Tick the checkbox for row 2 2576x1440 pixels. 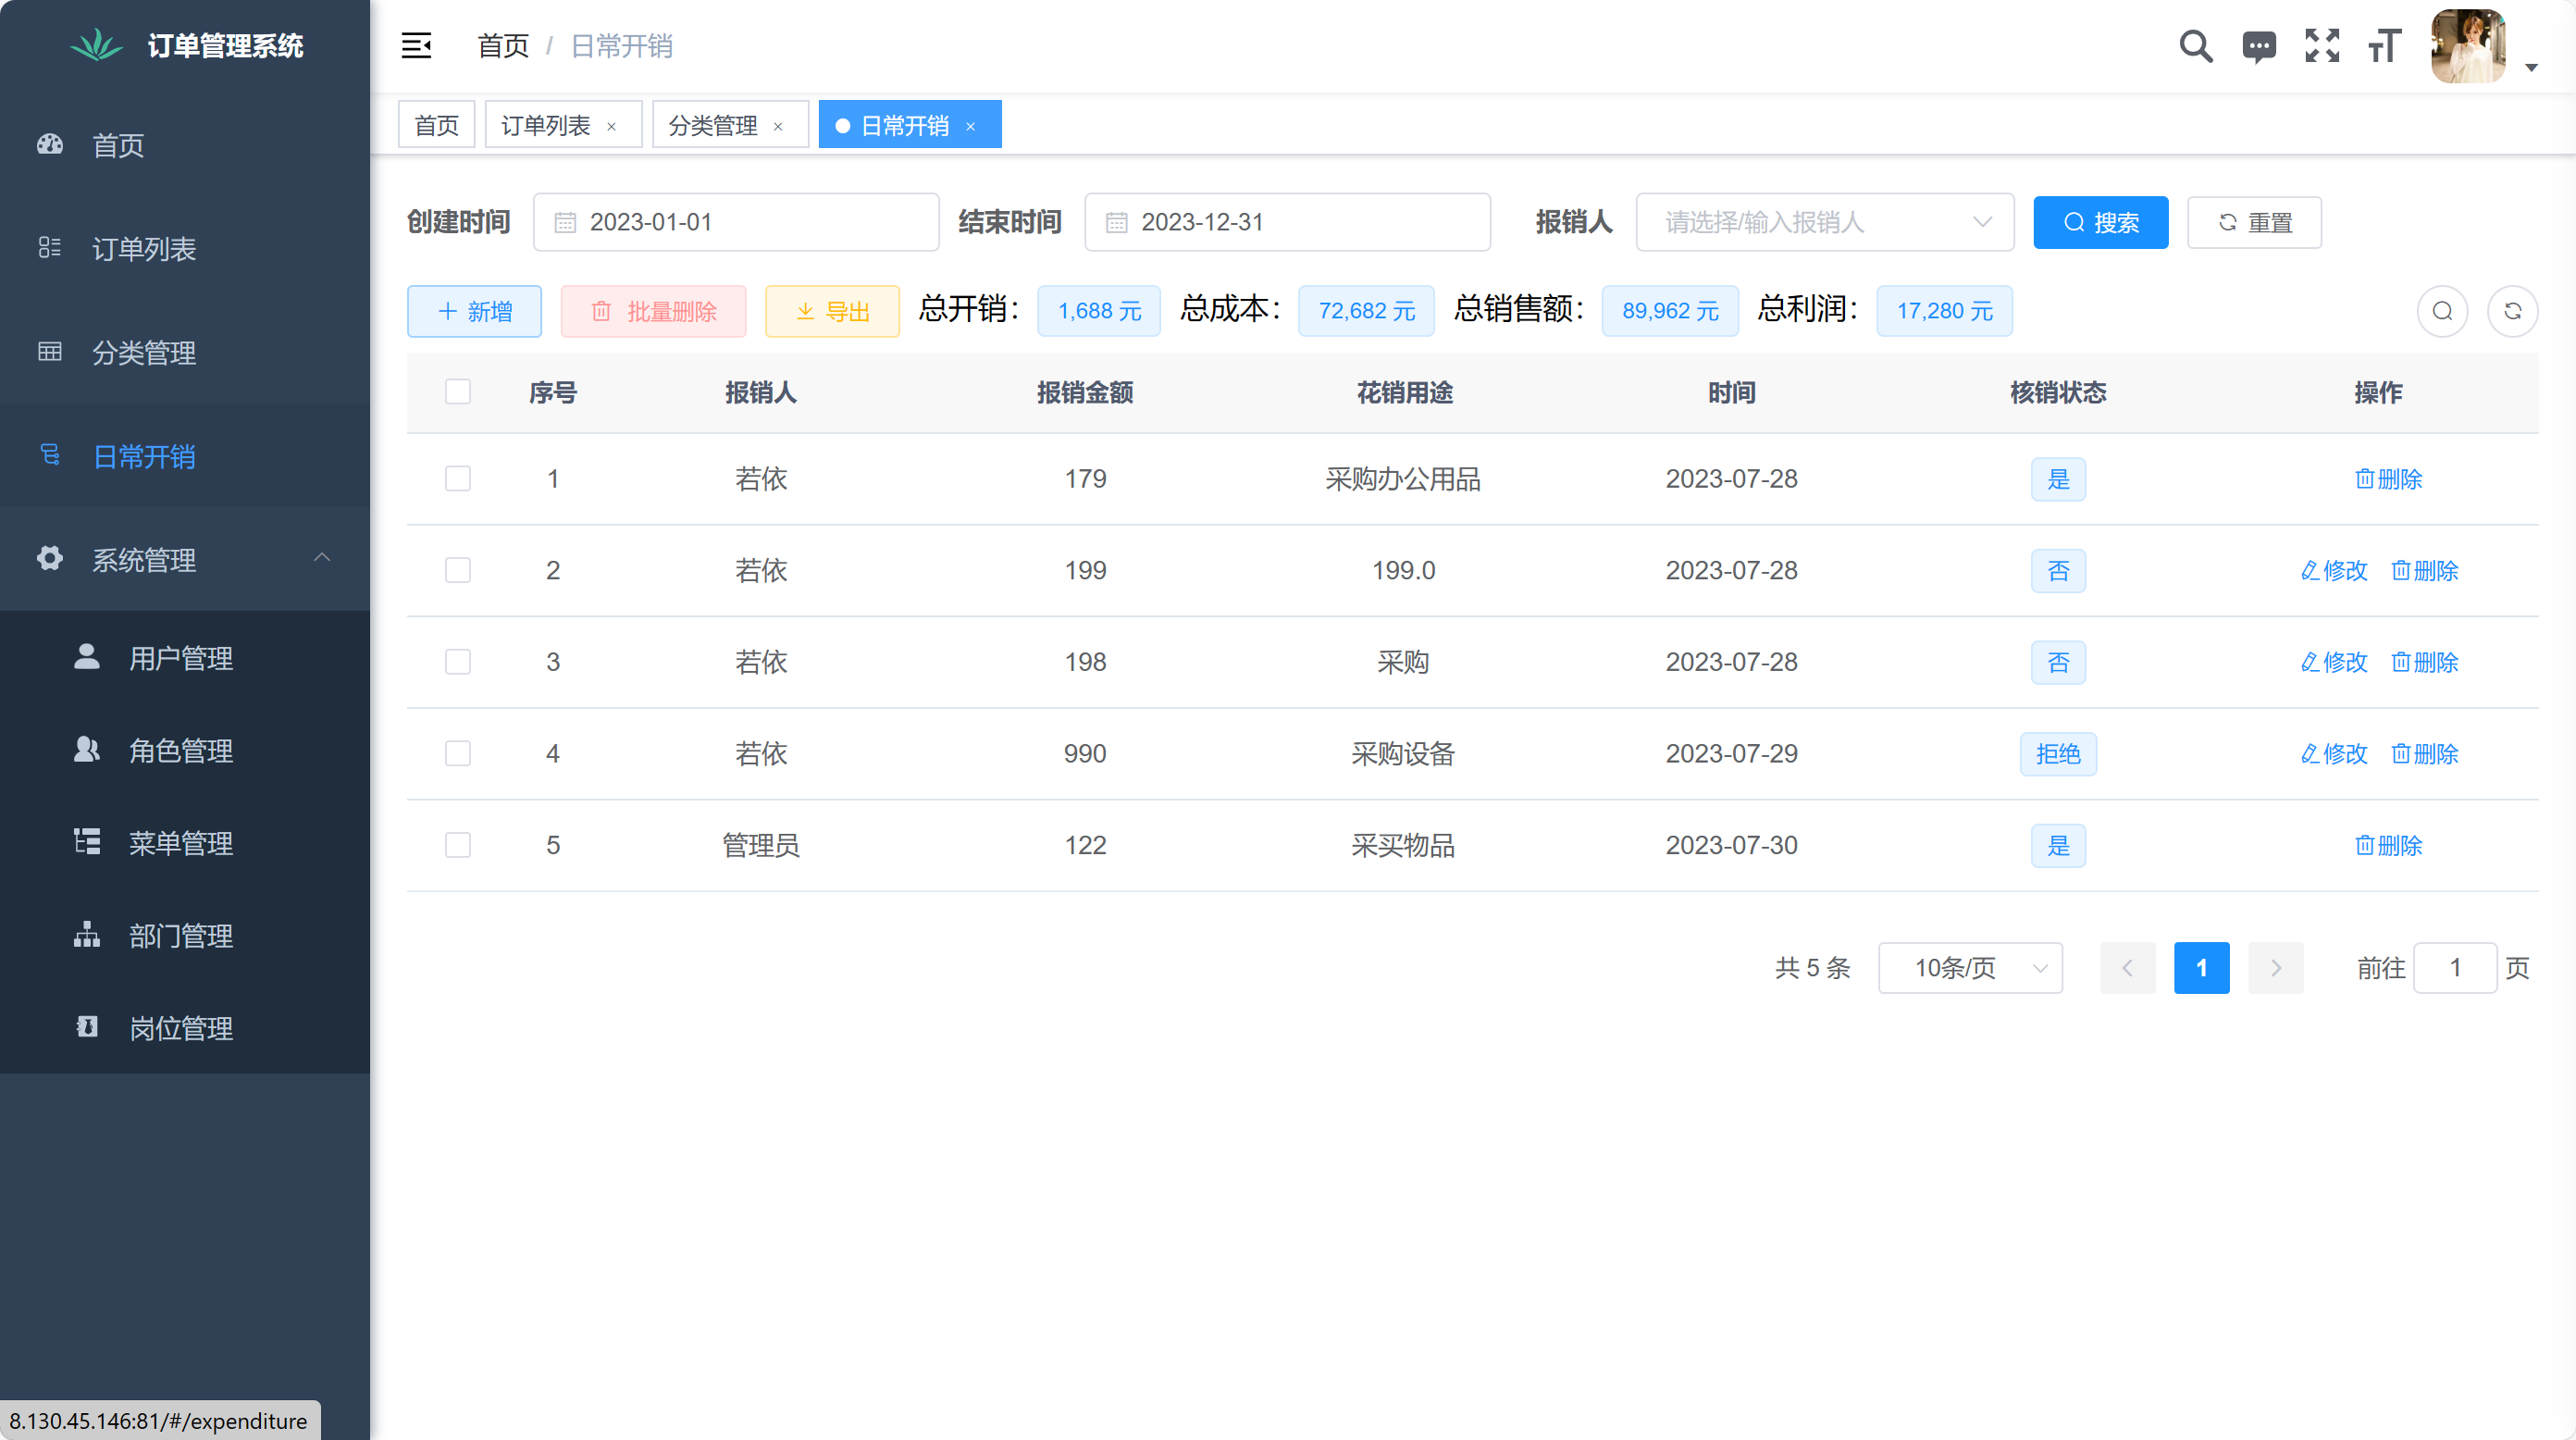(458, 570)
